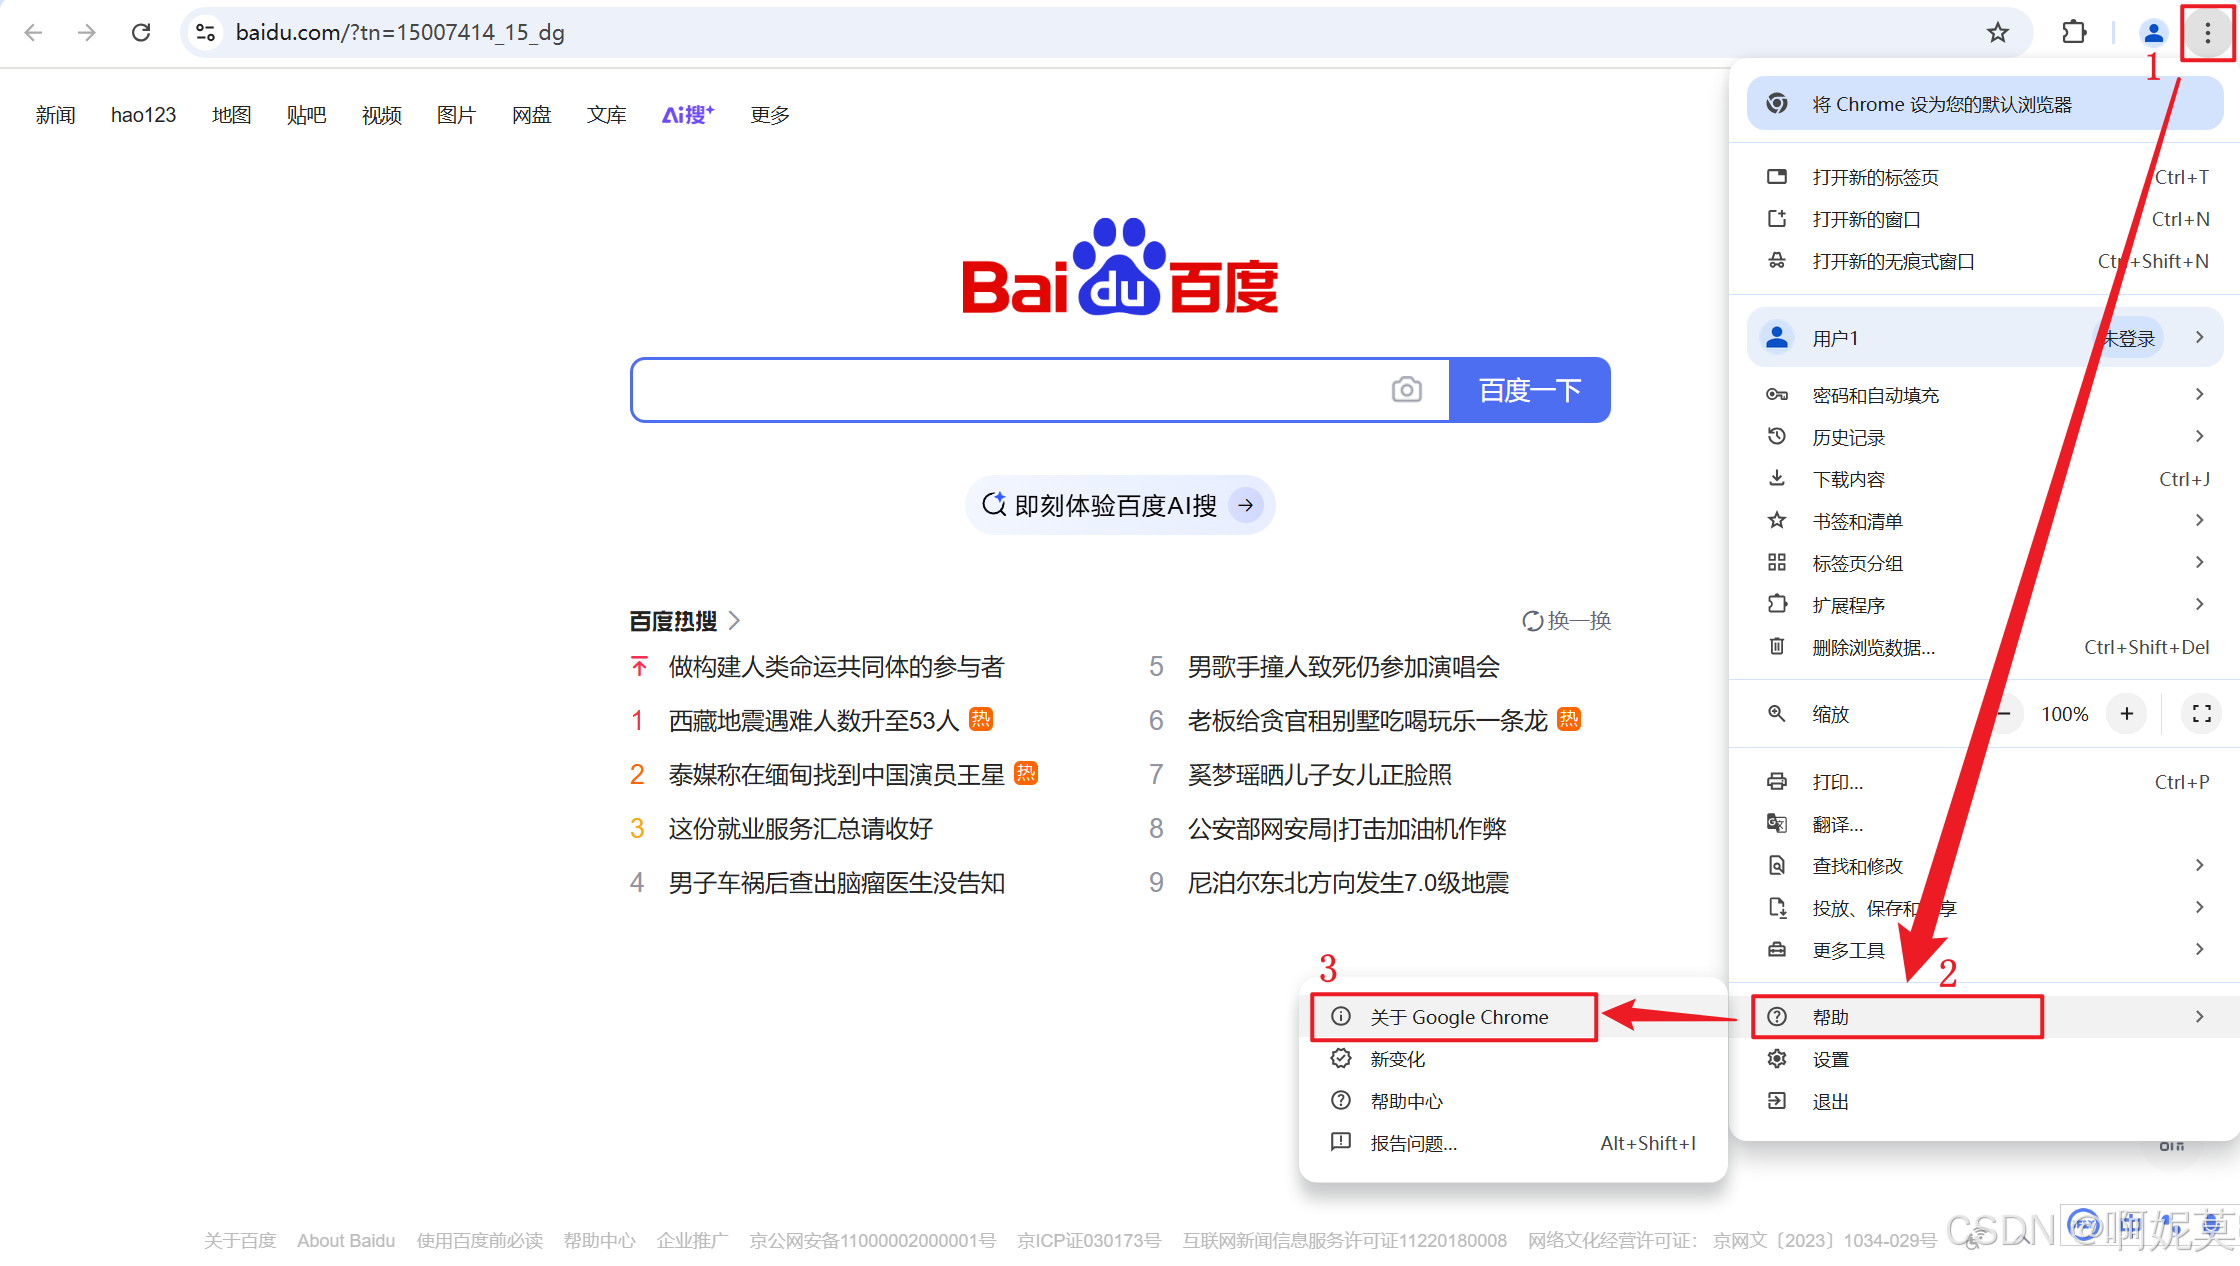This screenshot has height=1266, width=2240.
Task: Select 打开新的无痕式窗口 menu item
Action: [x=1985, y=261]
